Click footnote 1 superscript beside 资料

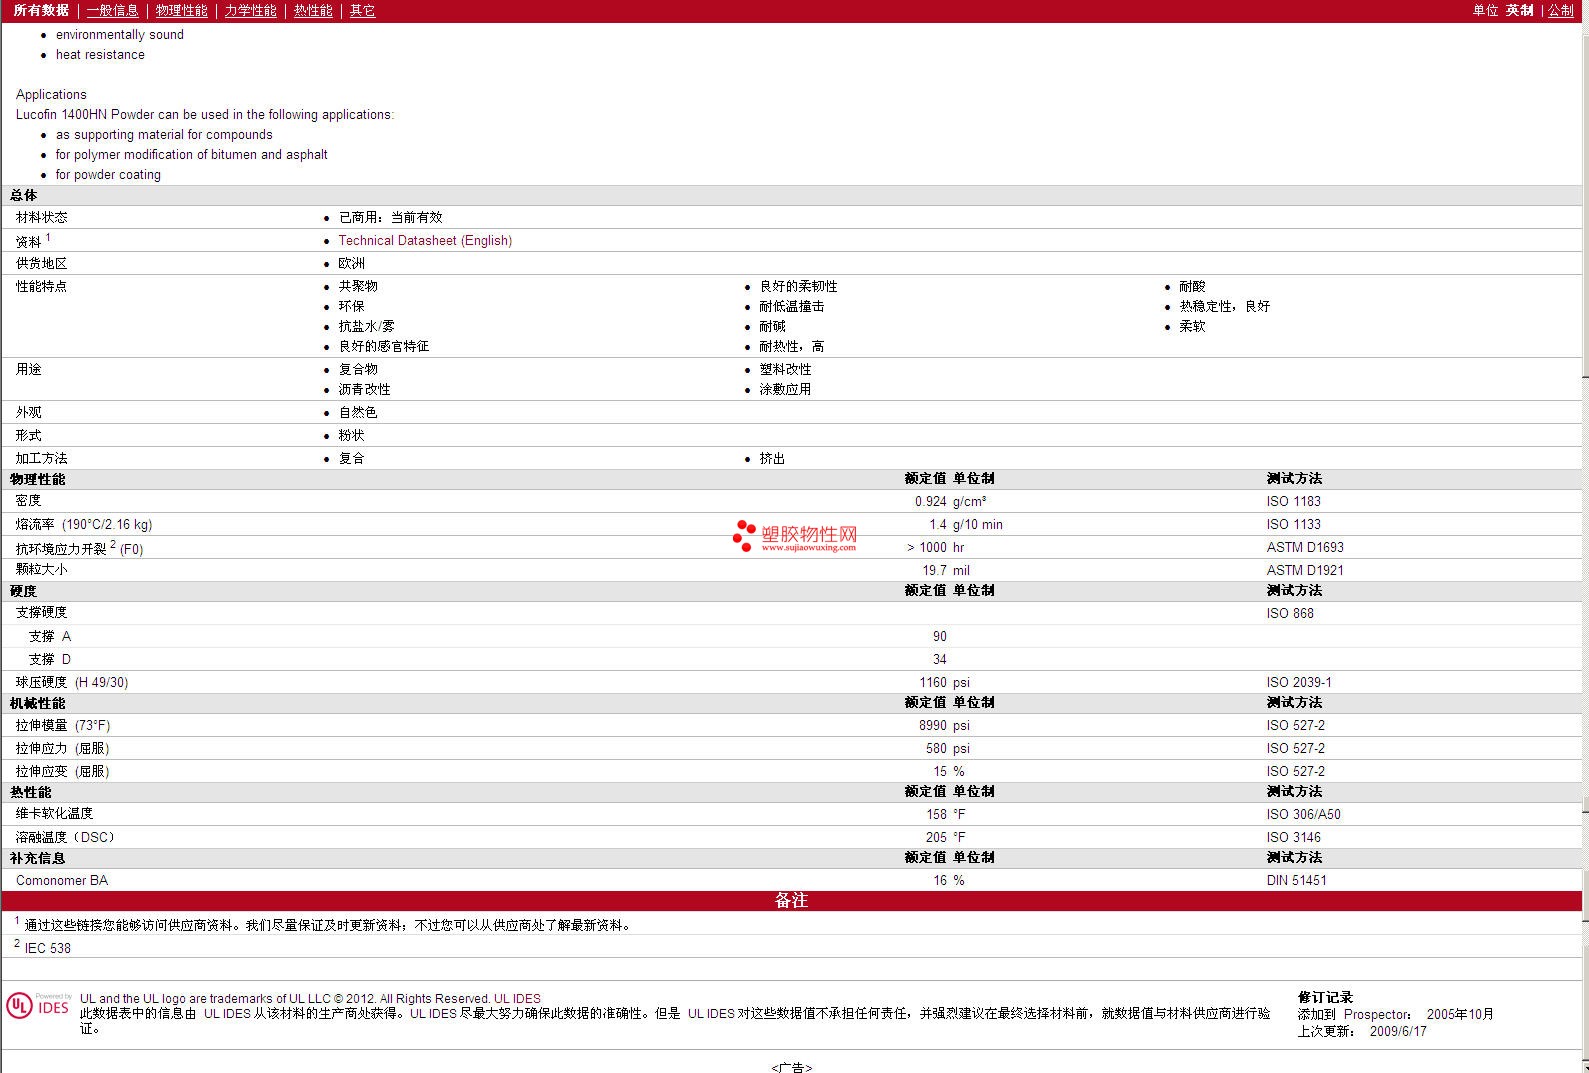[48, 237]
